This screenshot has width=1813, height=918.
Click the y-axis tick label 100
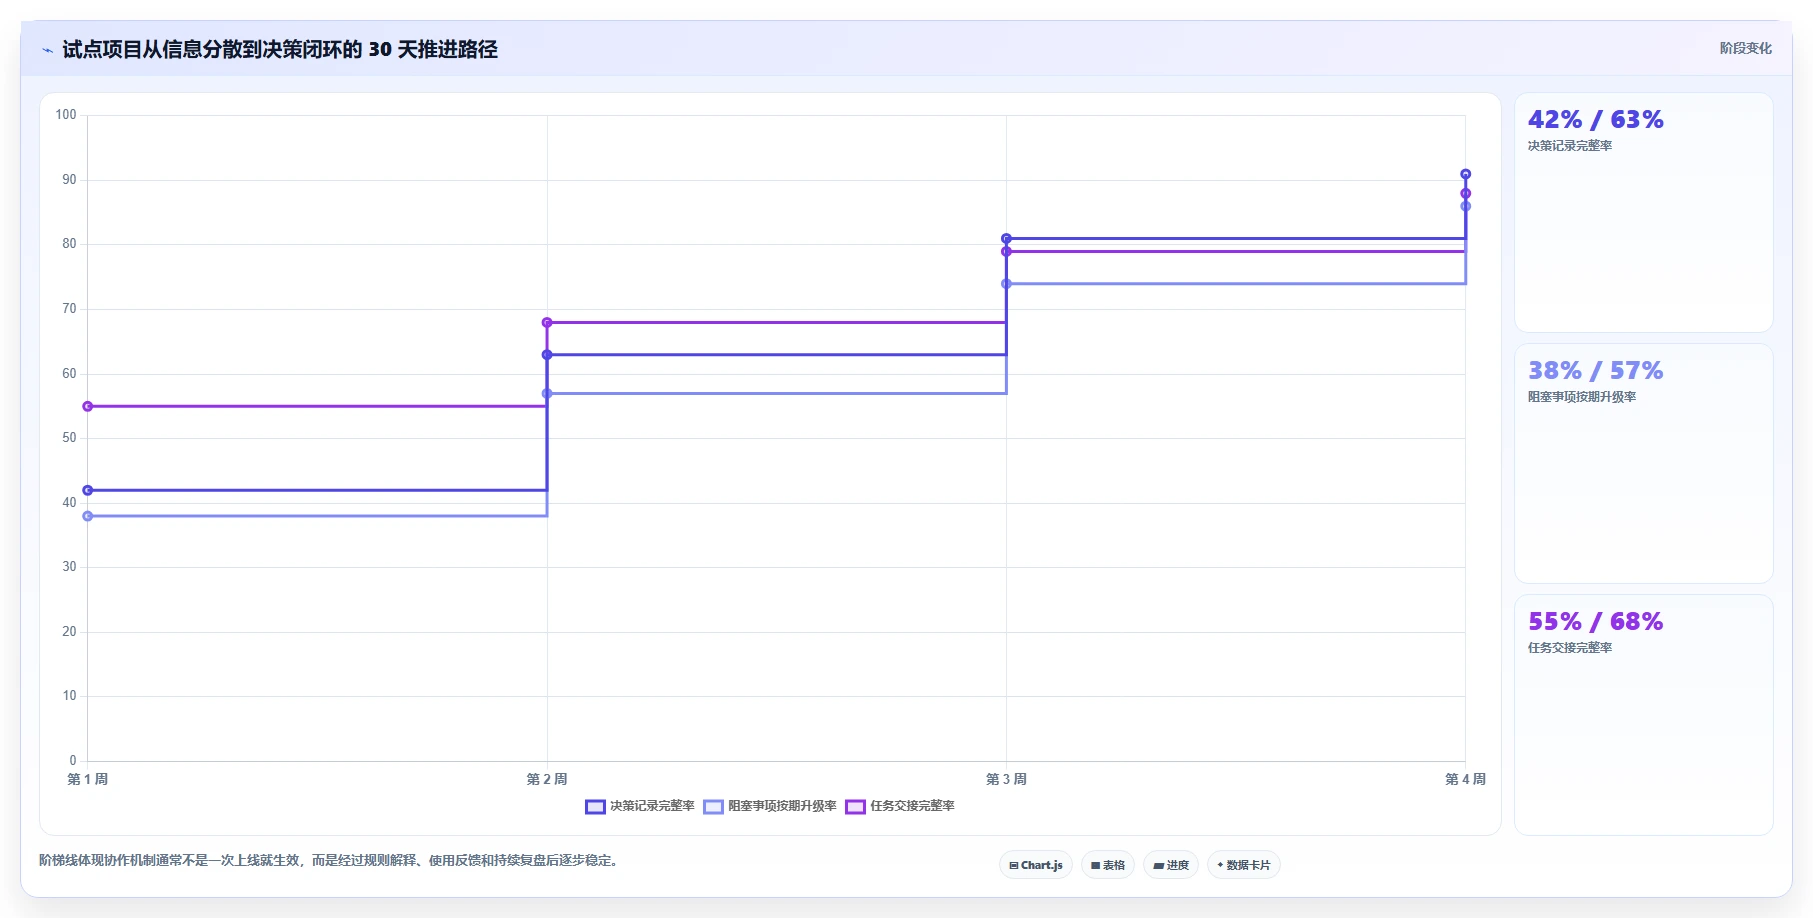66,115
